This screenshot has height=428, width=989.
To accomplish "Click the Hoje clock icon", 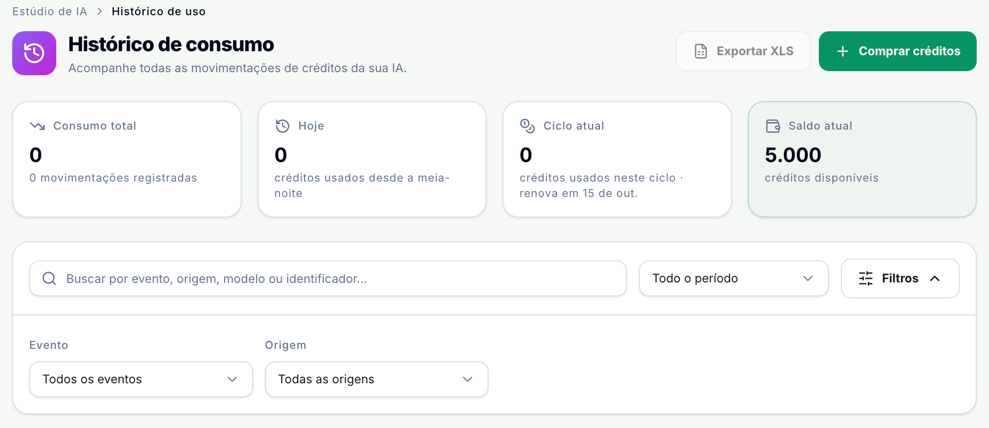I will point(283,126).
